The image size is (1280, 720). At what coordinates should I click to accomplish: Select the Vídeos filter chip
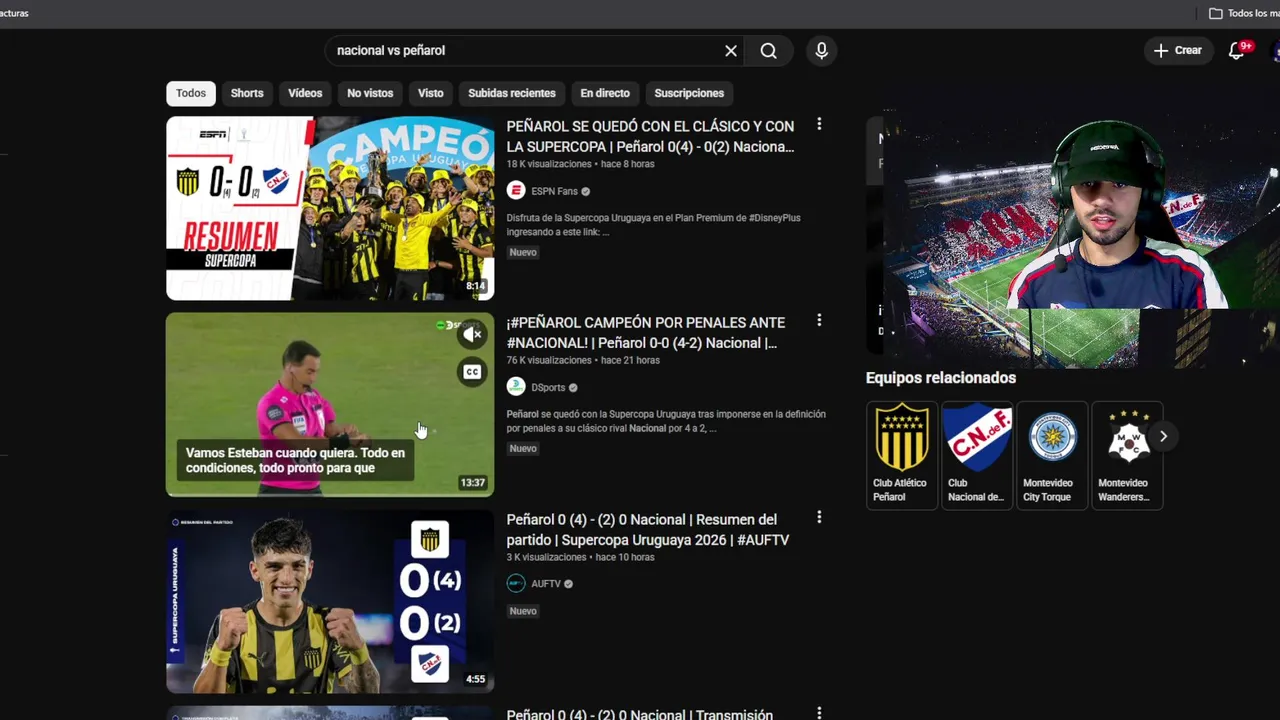coord(305,93)
